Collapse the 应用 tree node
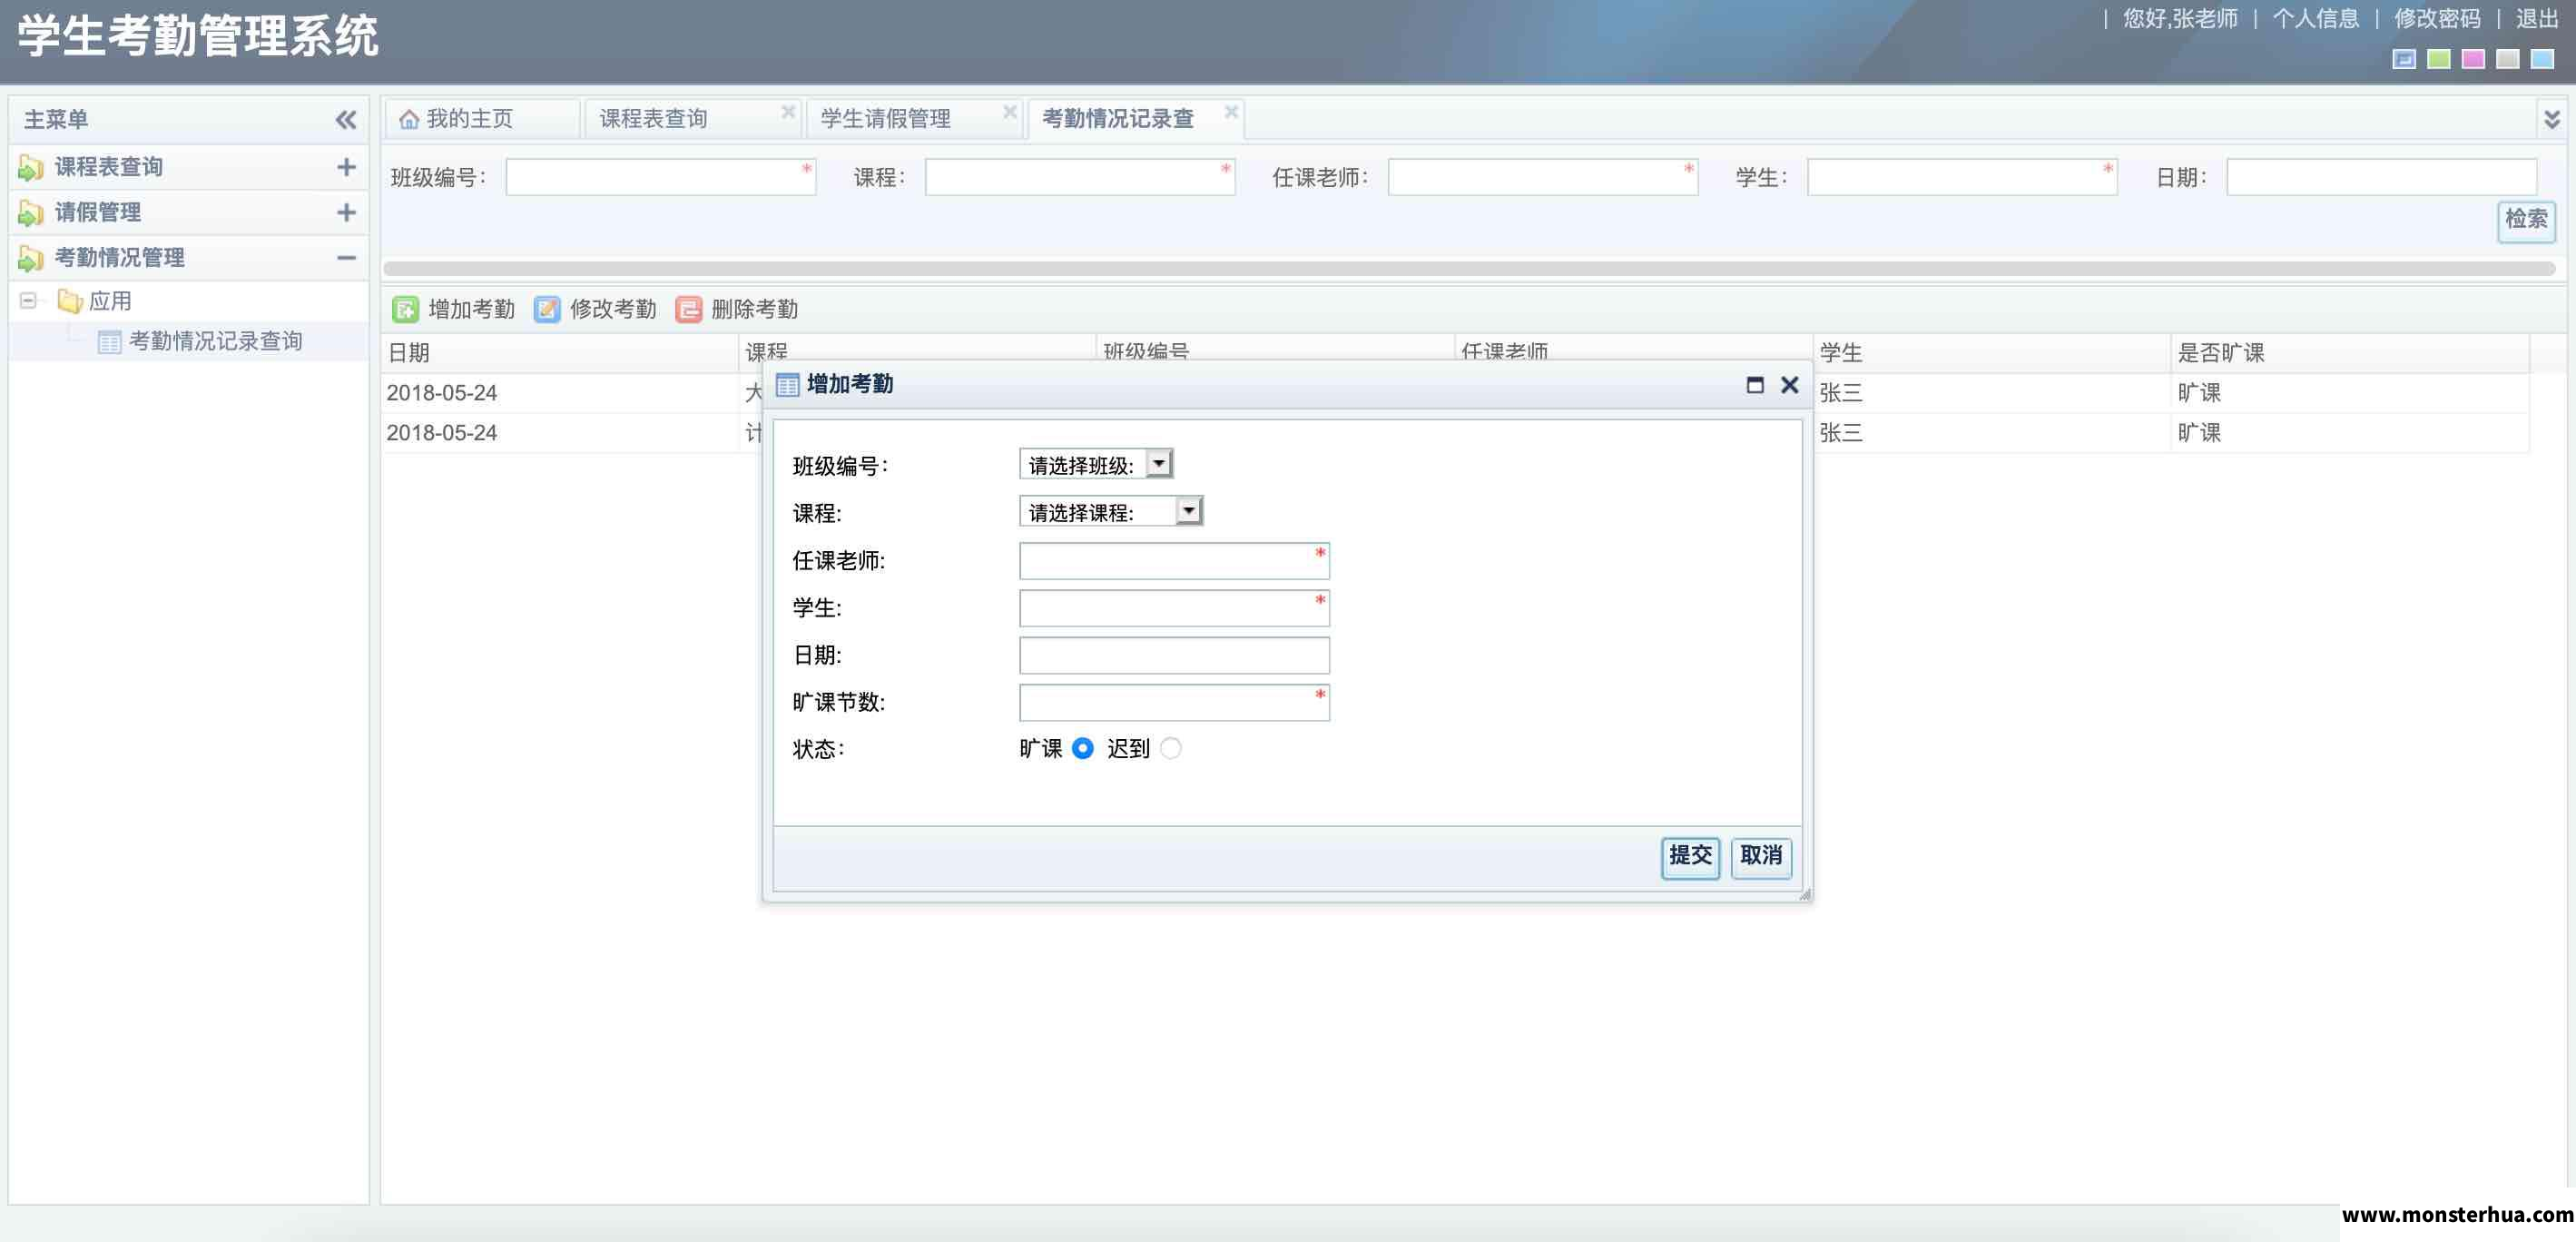The image size is (2576, 1242). (28, 300)
